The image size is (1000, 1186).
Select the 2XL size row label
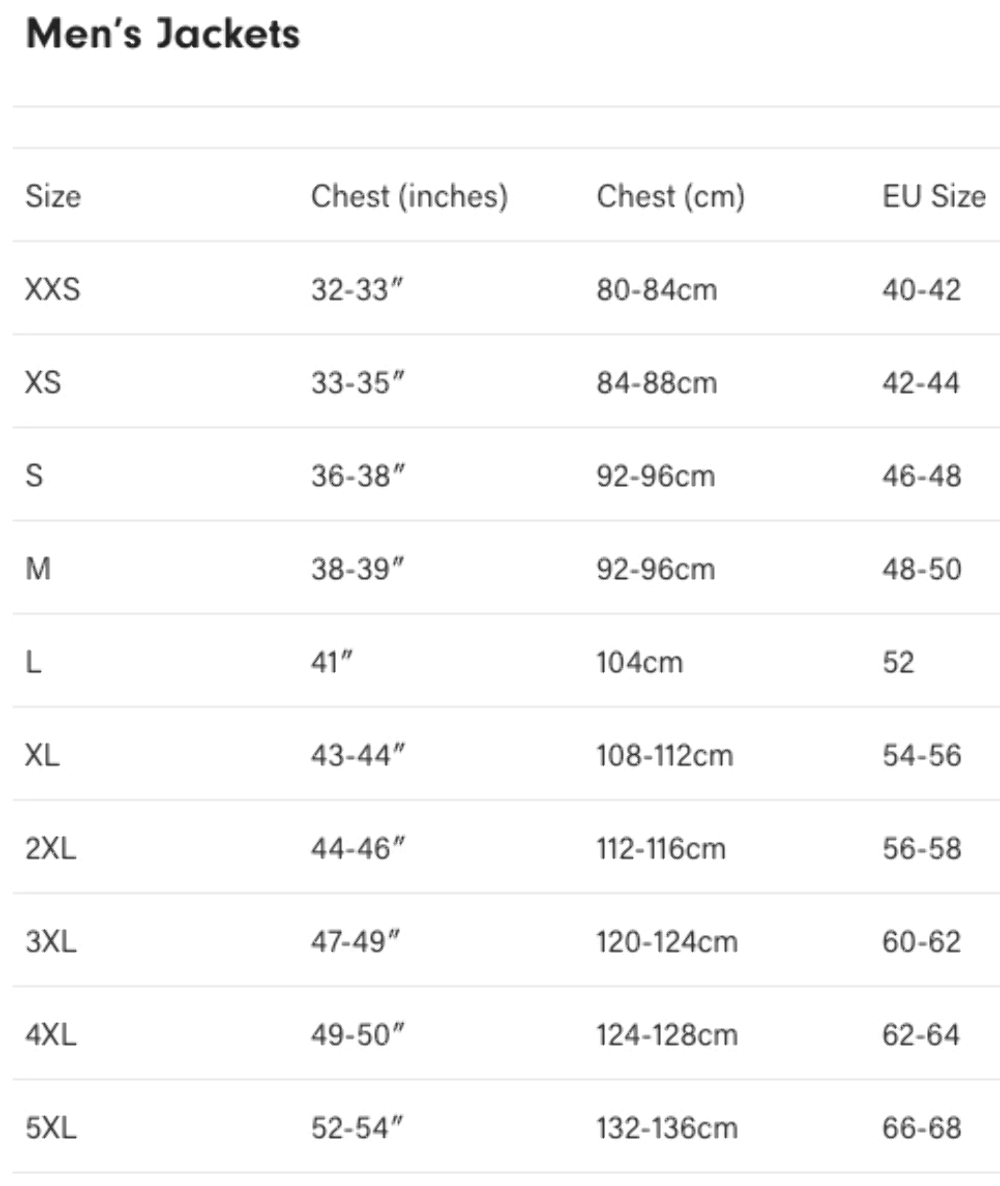(x=51, y=849)
